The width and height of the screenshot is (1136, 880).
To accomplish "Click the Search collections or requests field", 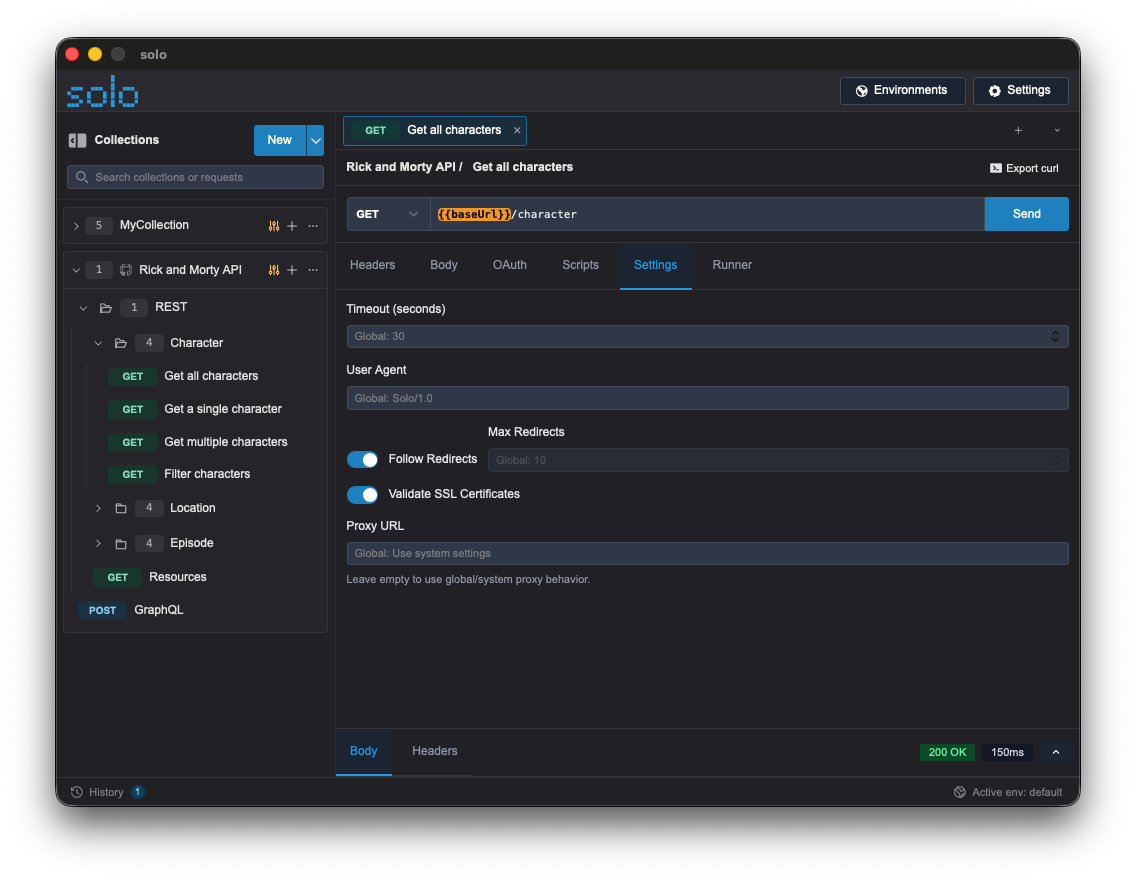I will pos(196,177).
